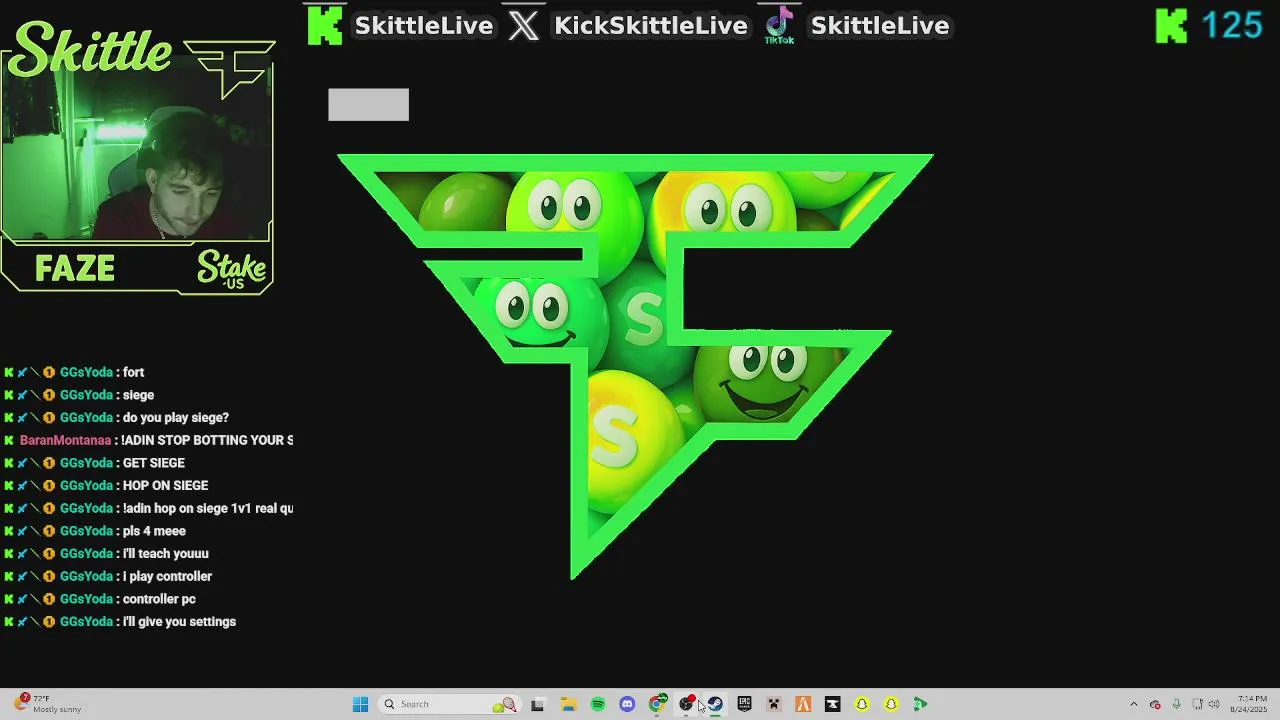Click chat message 'i play controller'
This screenshot has width=1280, height=720.
(x=167, y=577)
